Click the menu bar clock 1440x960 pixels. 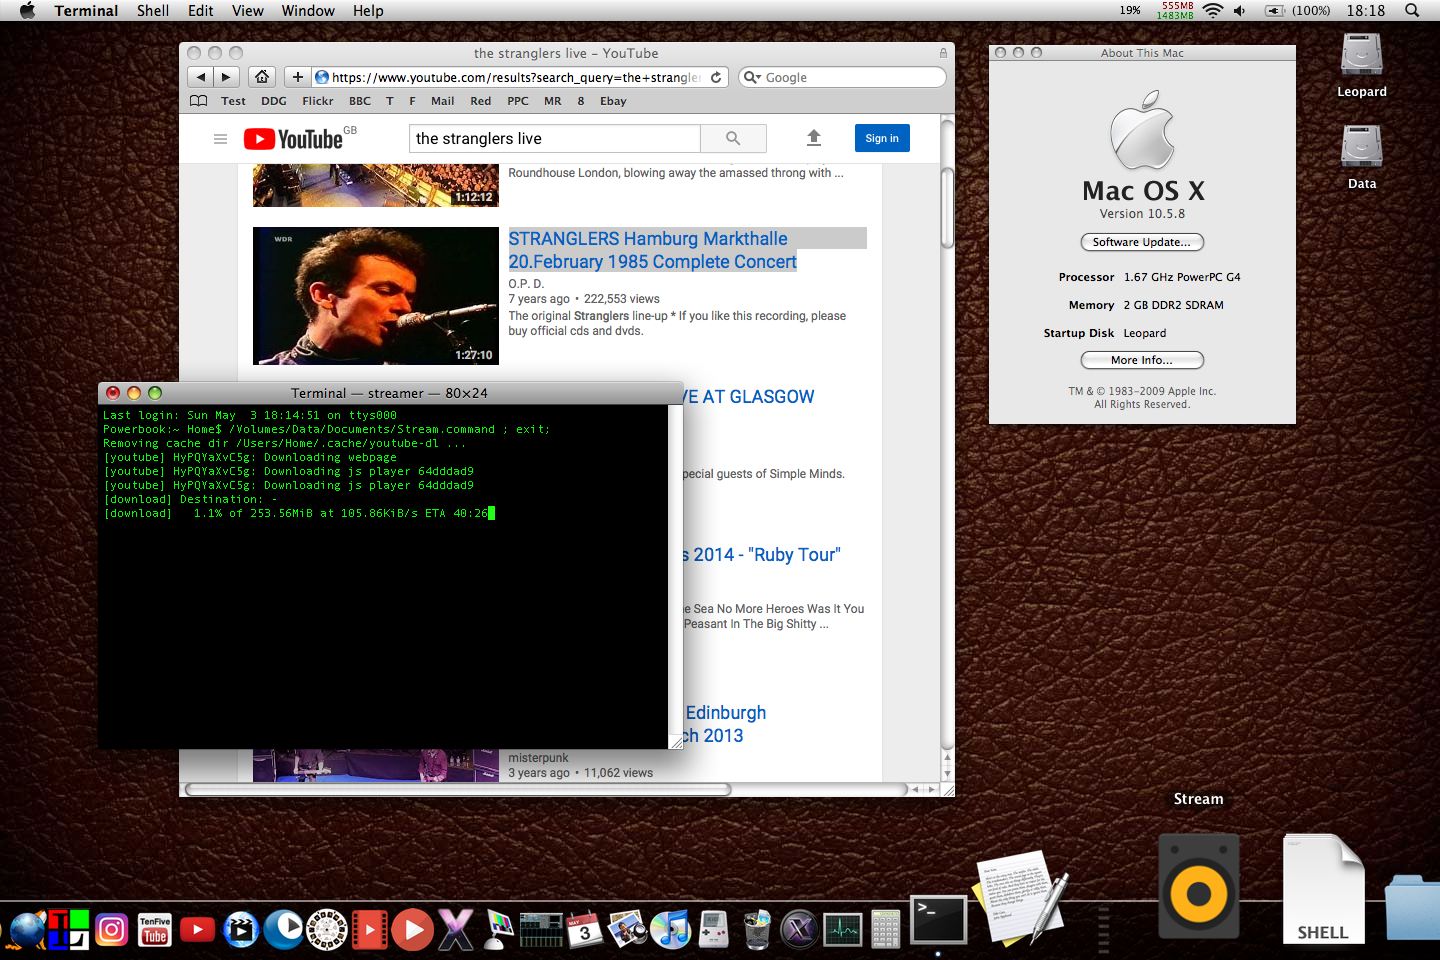1366,10
